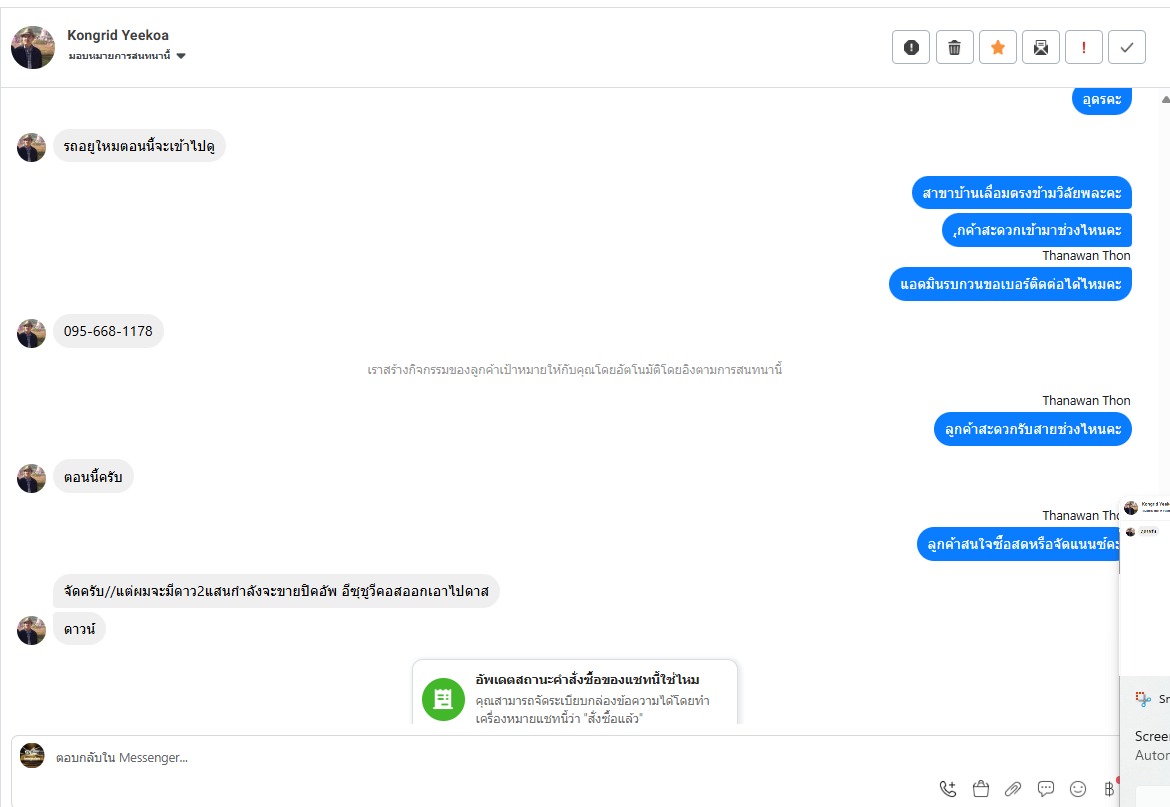Click the baht payment icon

pos(1109,788)
